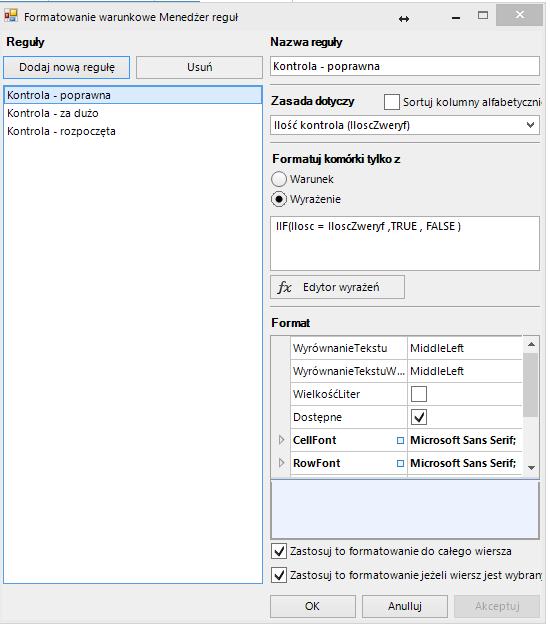Click scroll down arrow in Format grid
The image size is (550, 627).
coord(531,467)
